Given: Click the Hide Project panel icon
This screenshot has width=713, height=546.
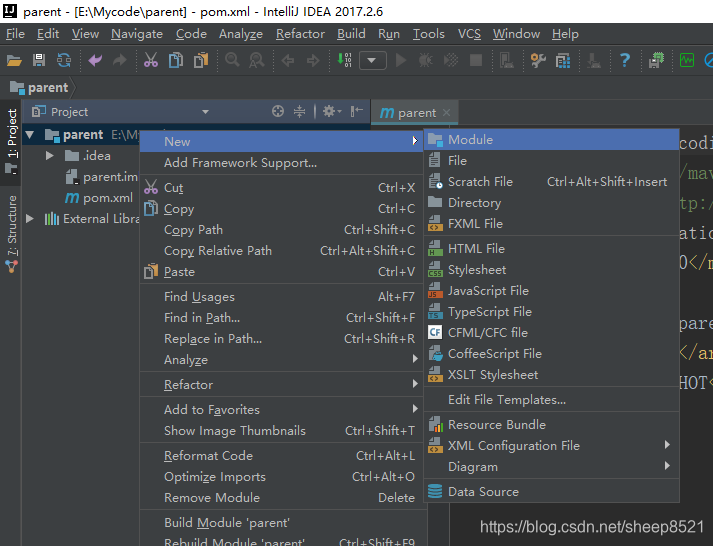Looking at the screenshot, I should click(356, 111).
